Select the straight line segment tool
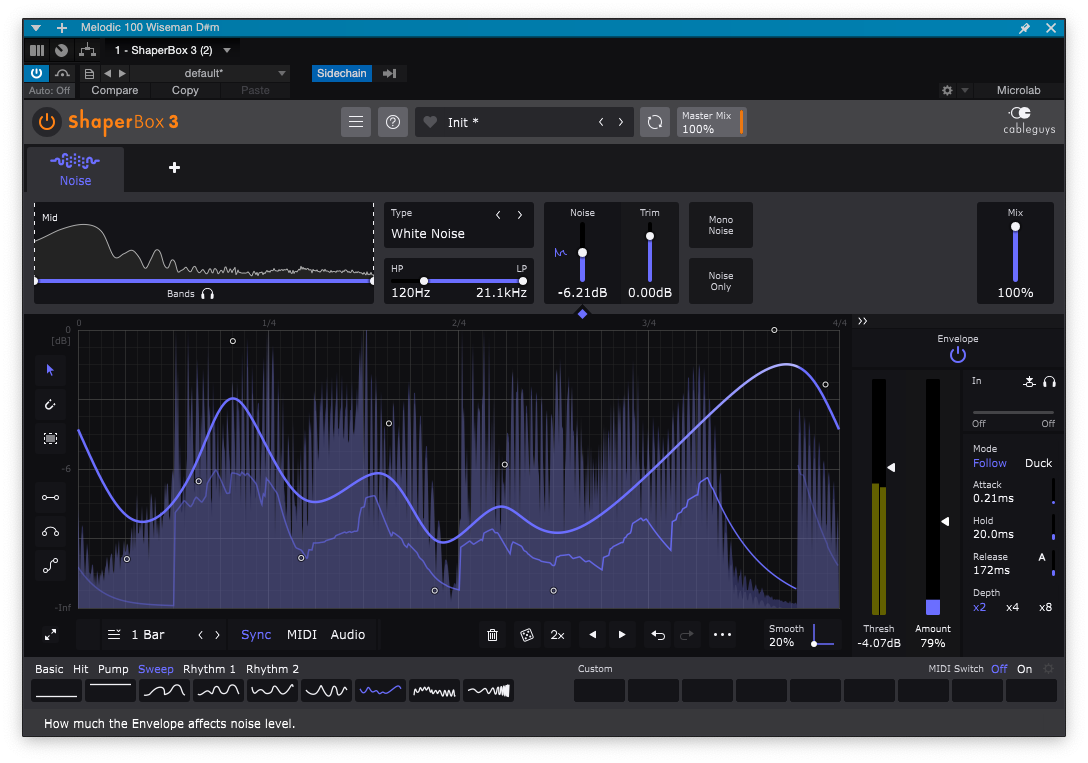1088x763 pixels. pos(50,497)
